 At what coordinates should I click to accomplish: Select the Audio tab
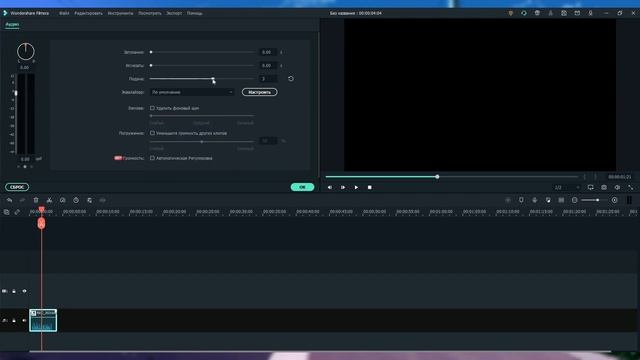coord(12,24)
